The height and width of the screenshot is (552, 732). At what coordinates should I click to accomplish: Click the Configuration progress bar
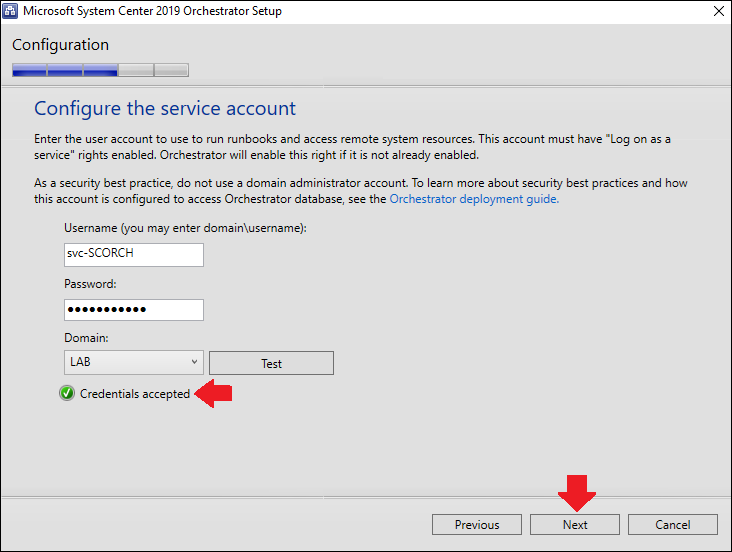[x=100, y=70]
